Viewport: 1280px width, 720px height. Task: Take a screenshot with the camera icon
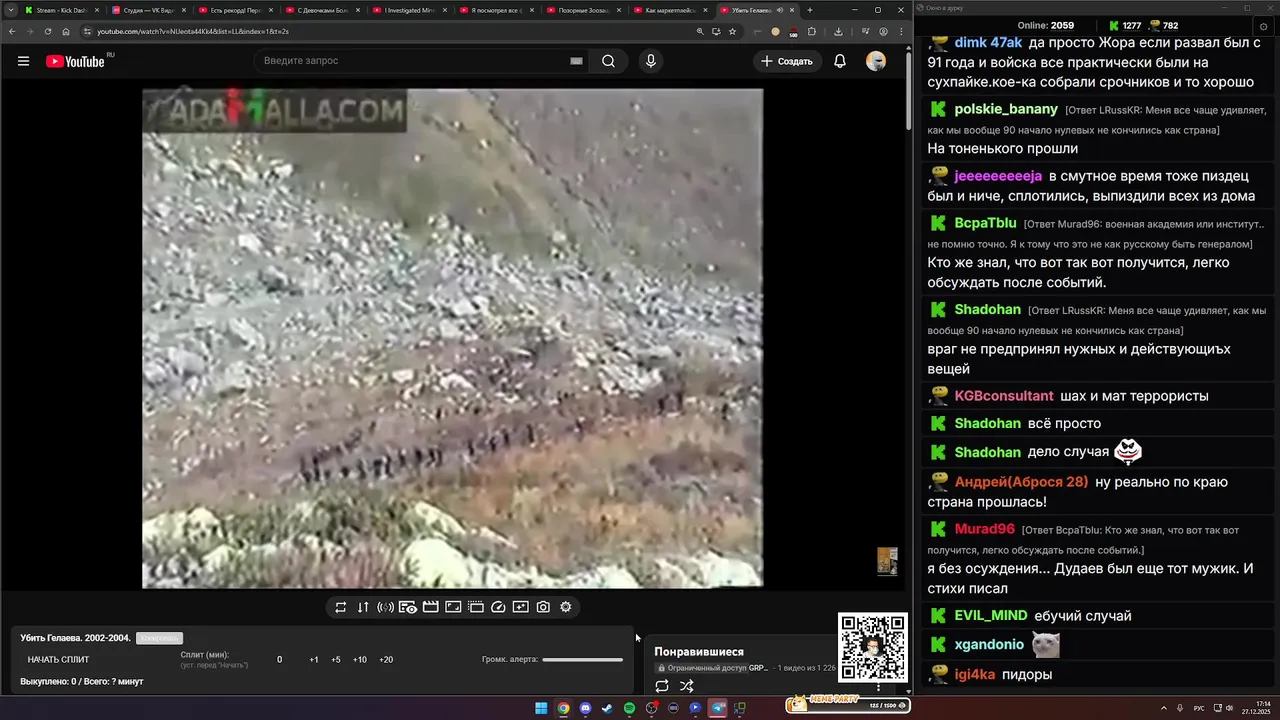coord(543,607)
